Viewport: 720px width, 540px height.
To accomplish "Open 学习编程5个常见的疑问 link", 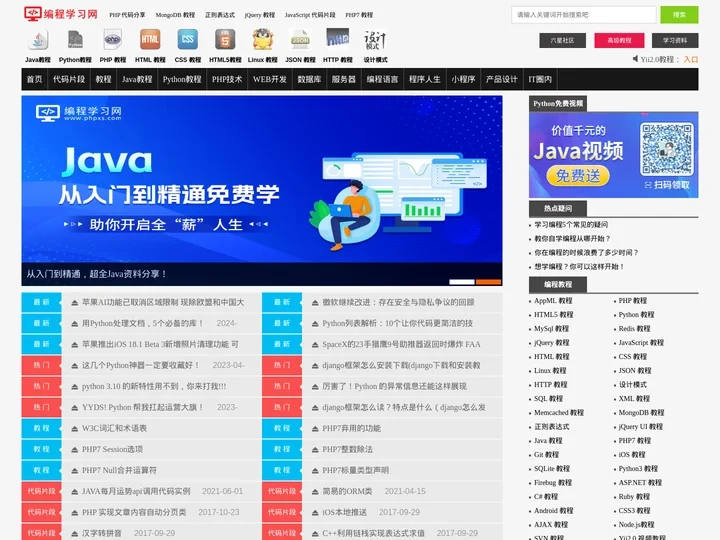I will click(x=571, y=225).
